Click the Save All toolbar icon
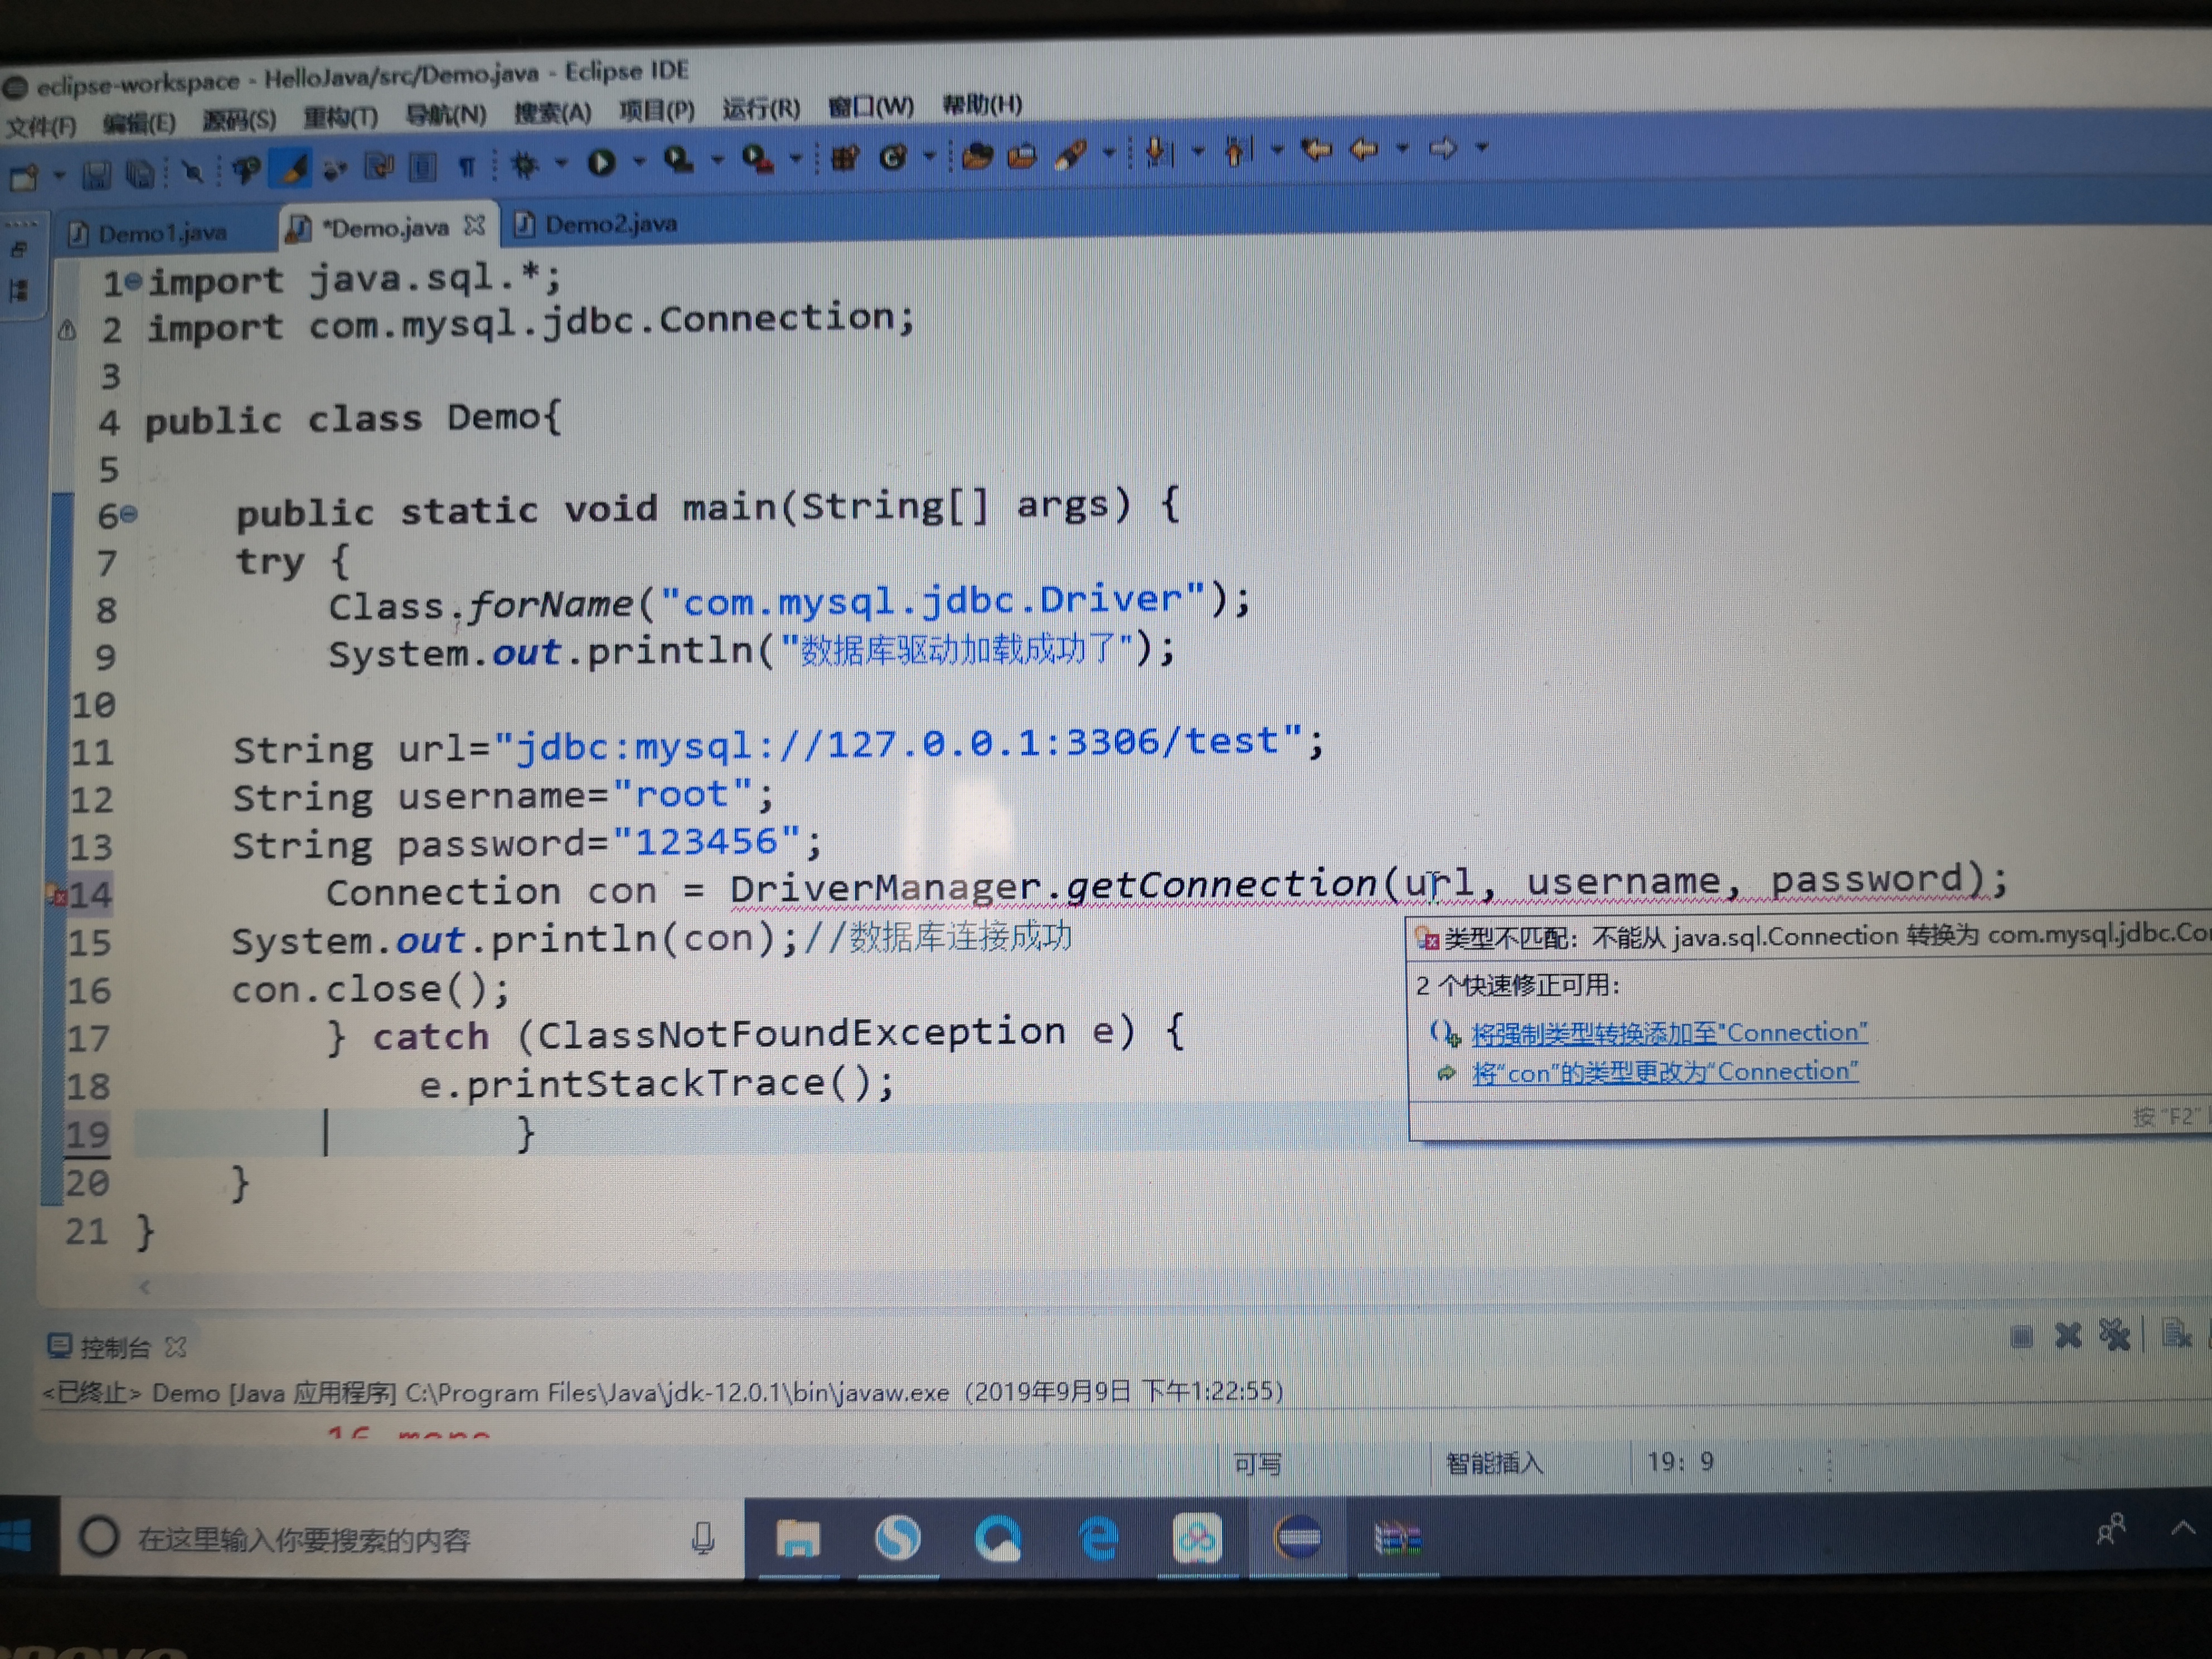This screenshot has width=2212, height=1659. tap(140, 175)
